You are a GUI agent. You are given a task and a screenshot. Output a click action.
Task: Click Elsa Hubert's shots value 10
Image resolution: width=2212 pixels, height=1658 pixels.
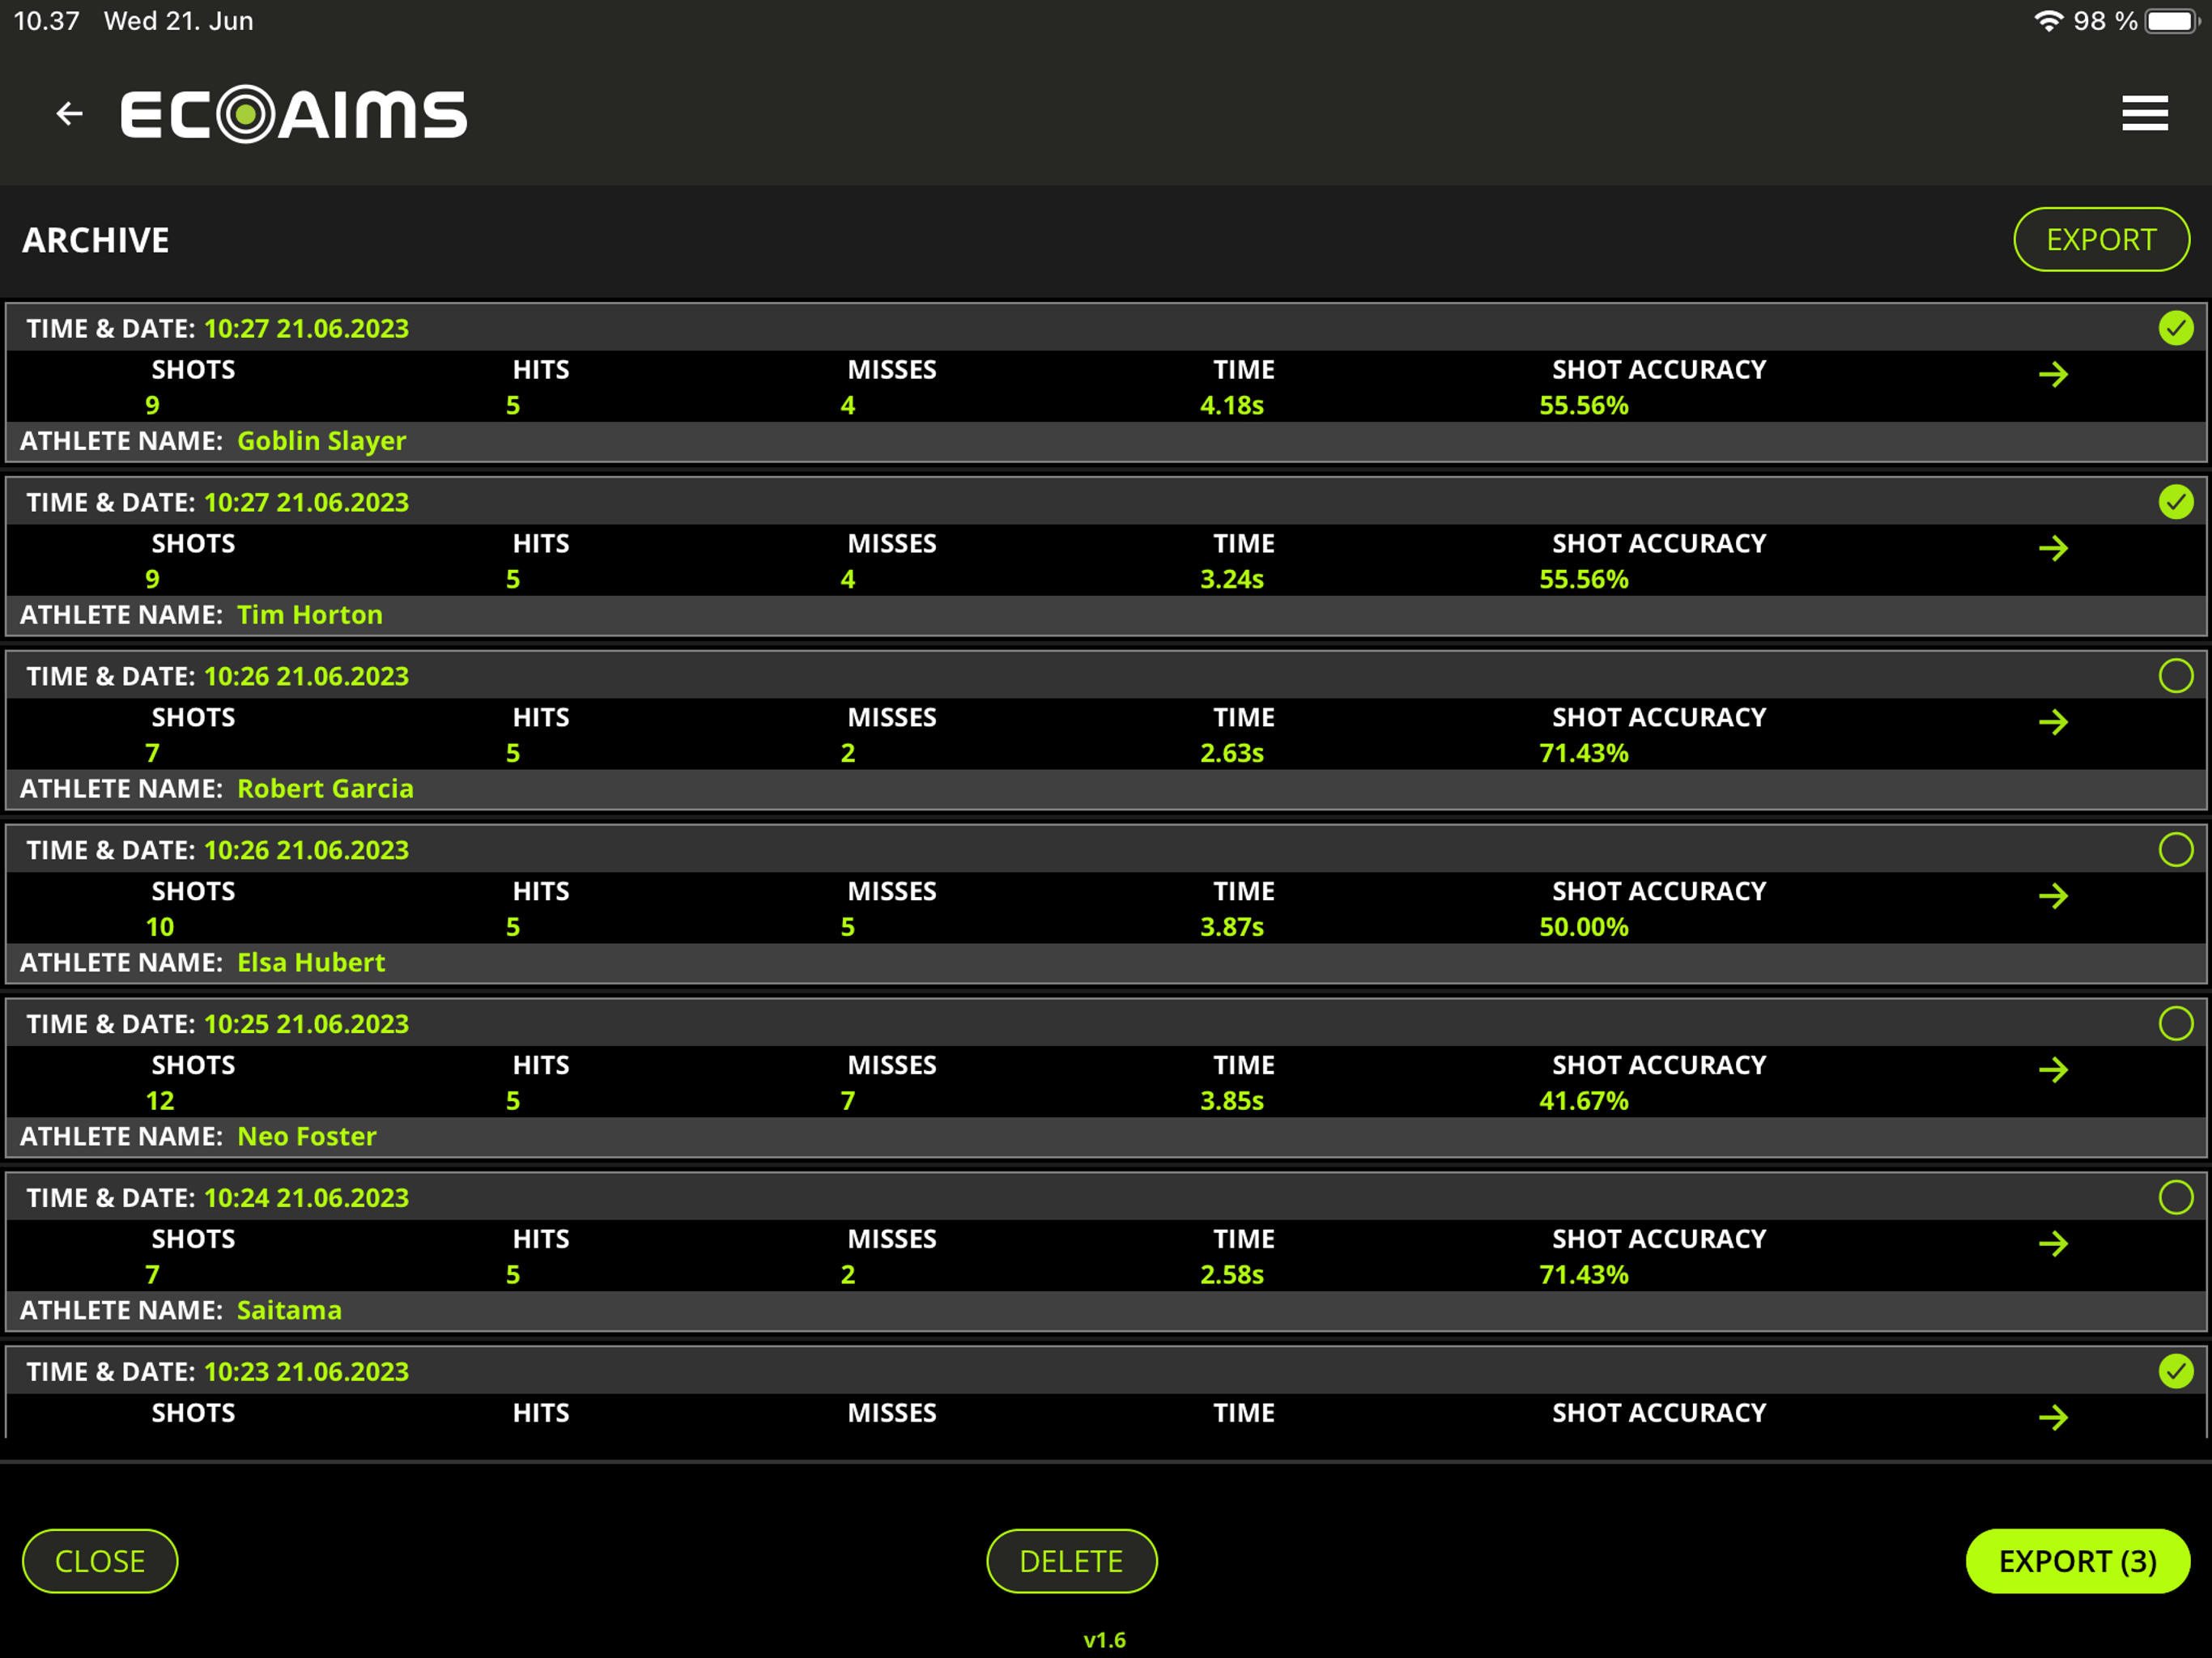click(x=160, y=928)
